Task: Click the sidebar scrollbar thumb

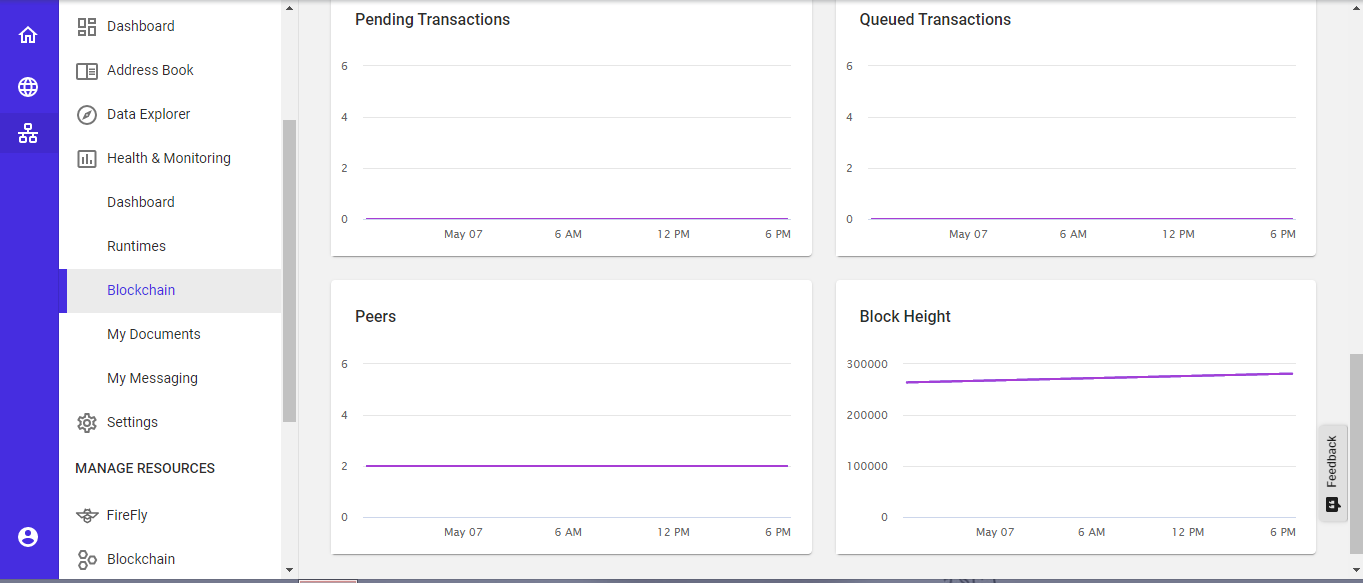Action: click(290, 271)
